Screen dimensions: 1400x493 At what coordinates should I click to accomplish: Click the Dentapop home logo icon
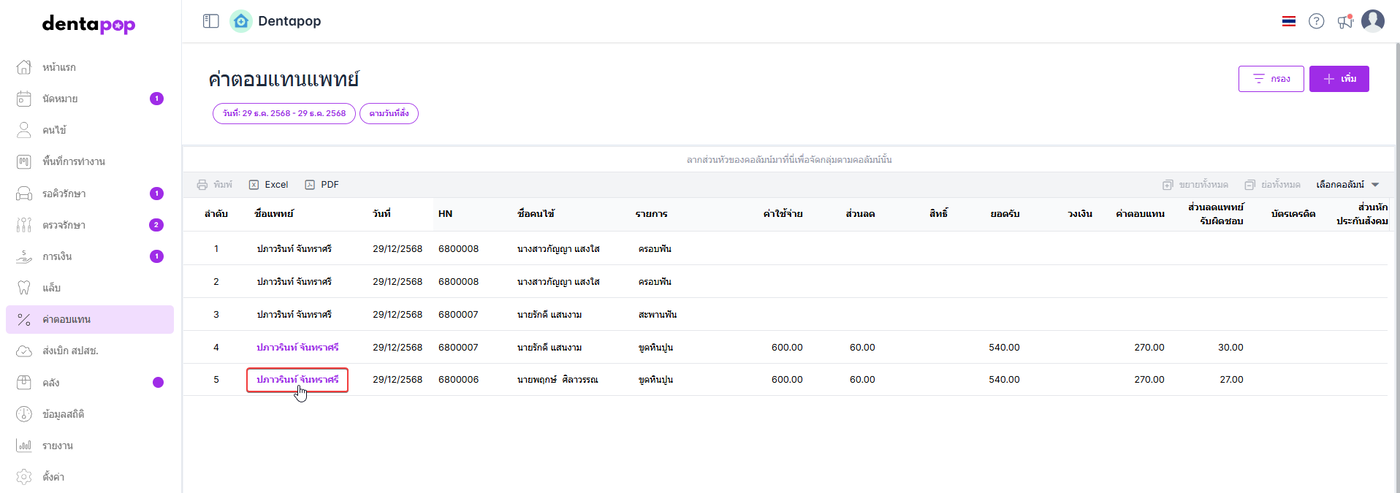point(240,21)
